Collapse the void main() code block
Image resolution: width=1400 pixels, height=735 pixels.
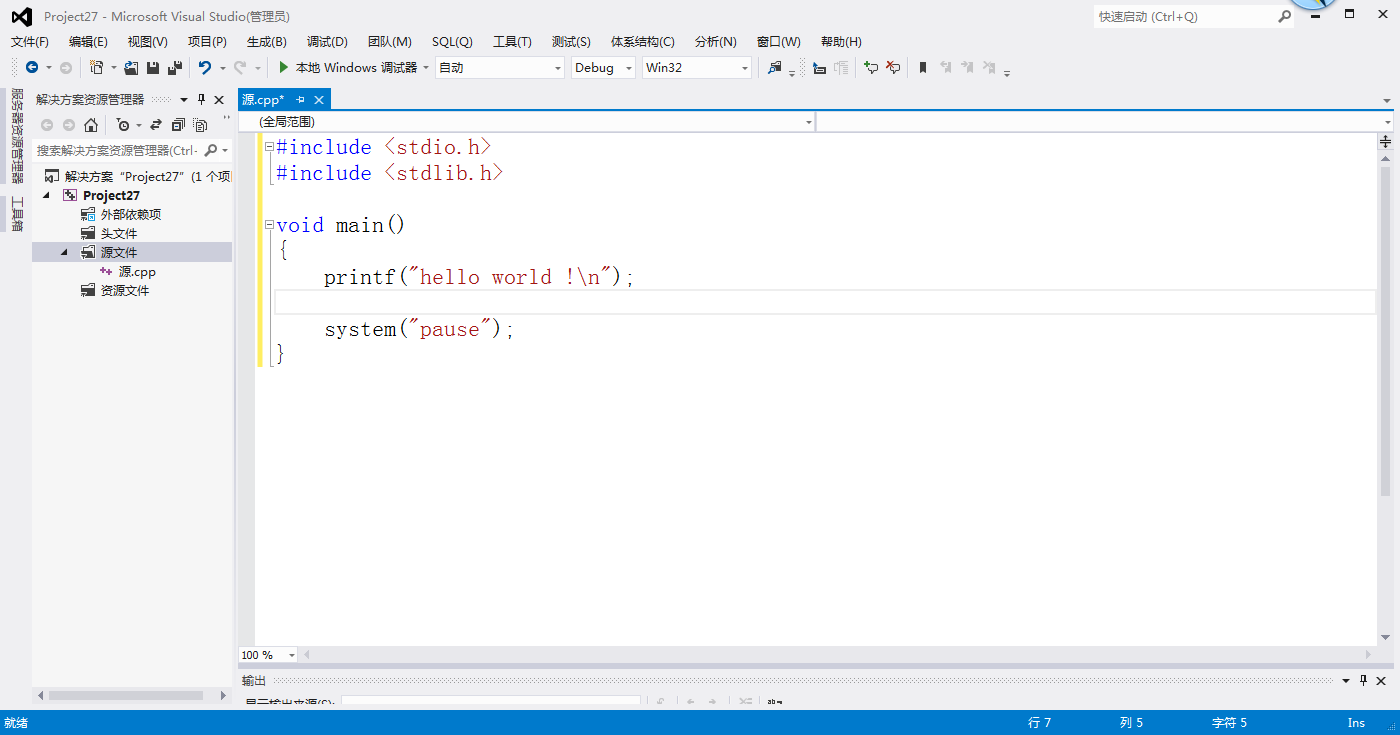(x=269, y=225)
